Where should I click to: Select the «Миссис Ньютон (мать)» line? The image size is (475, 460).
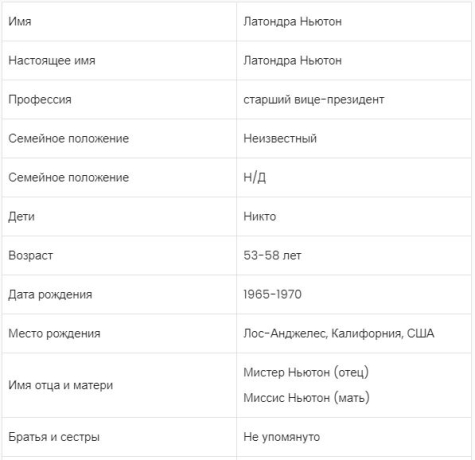pos(306,398)
